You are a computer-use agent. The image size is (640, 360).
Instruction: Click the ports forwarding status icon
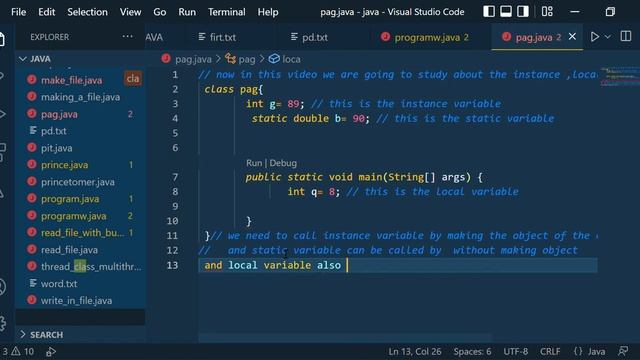51,351
